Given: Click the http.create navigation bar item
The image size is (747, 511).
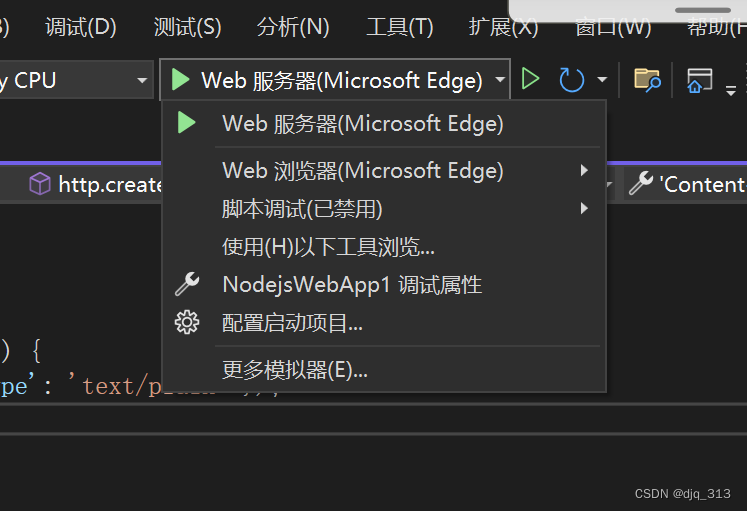Looking at the screenshot, I should point(110,184).
